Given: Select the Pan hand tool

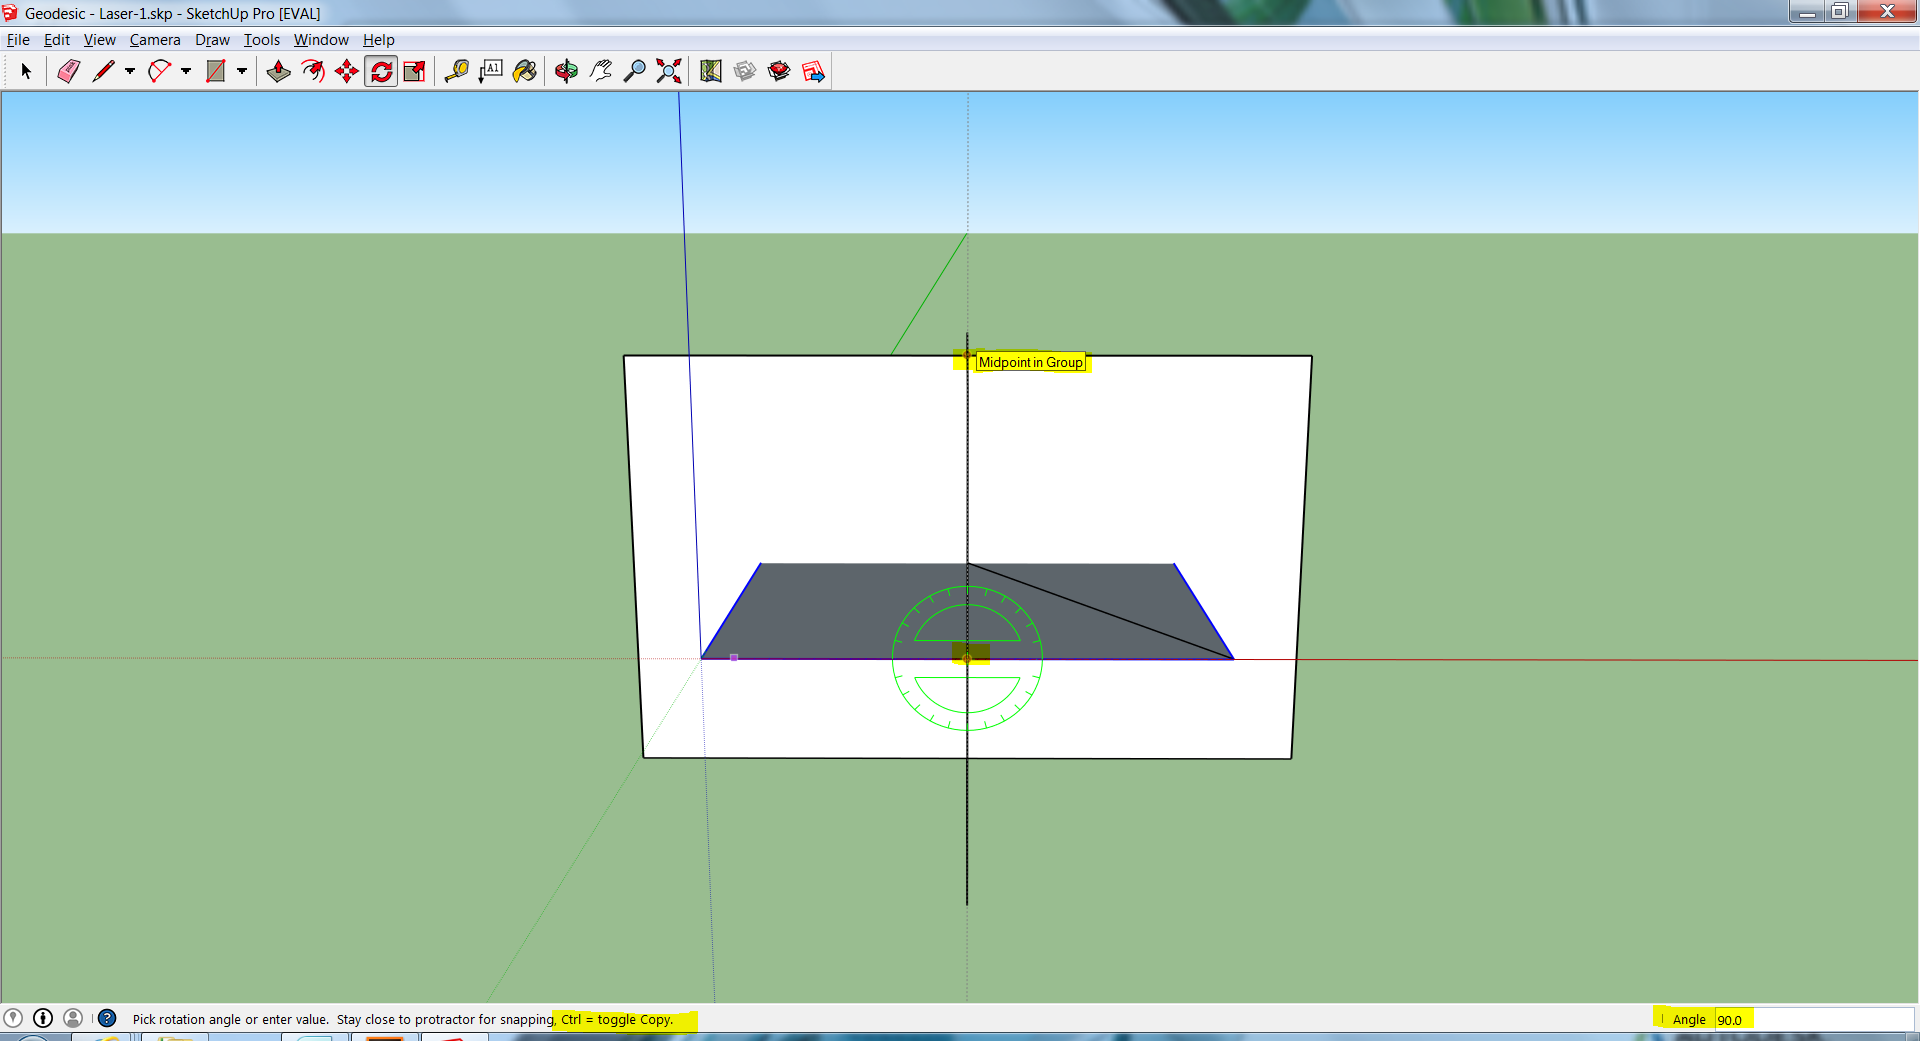Looking at the screenshot, I should [601, 71].
